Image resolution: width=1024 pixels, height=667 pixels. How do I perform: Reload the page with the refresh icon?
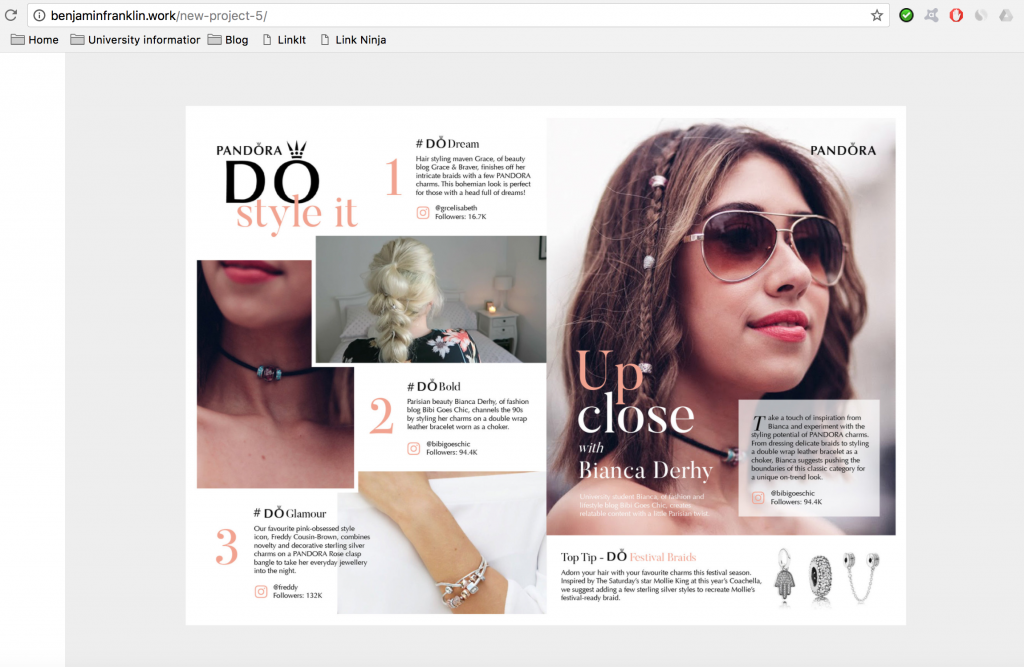10,15
